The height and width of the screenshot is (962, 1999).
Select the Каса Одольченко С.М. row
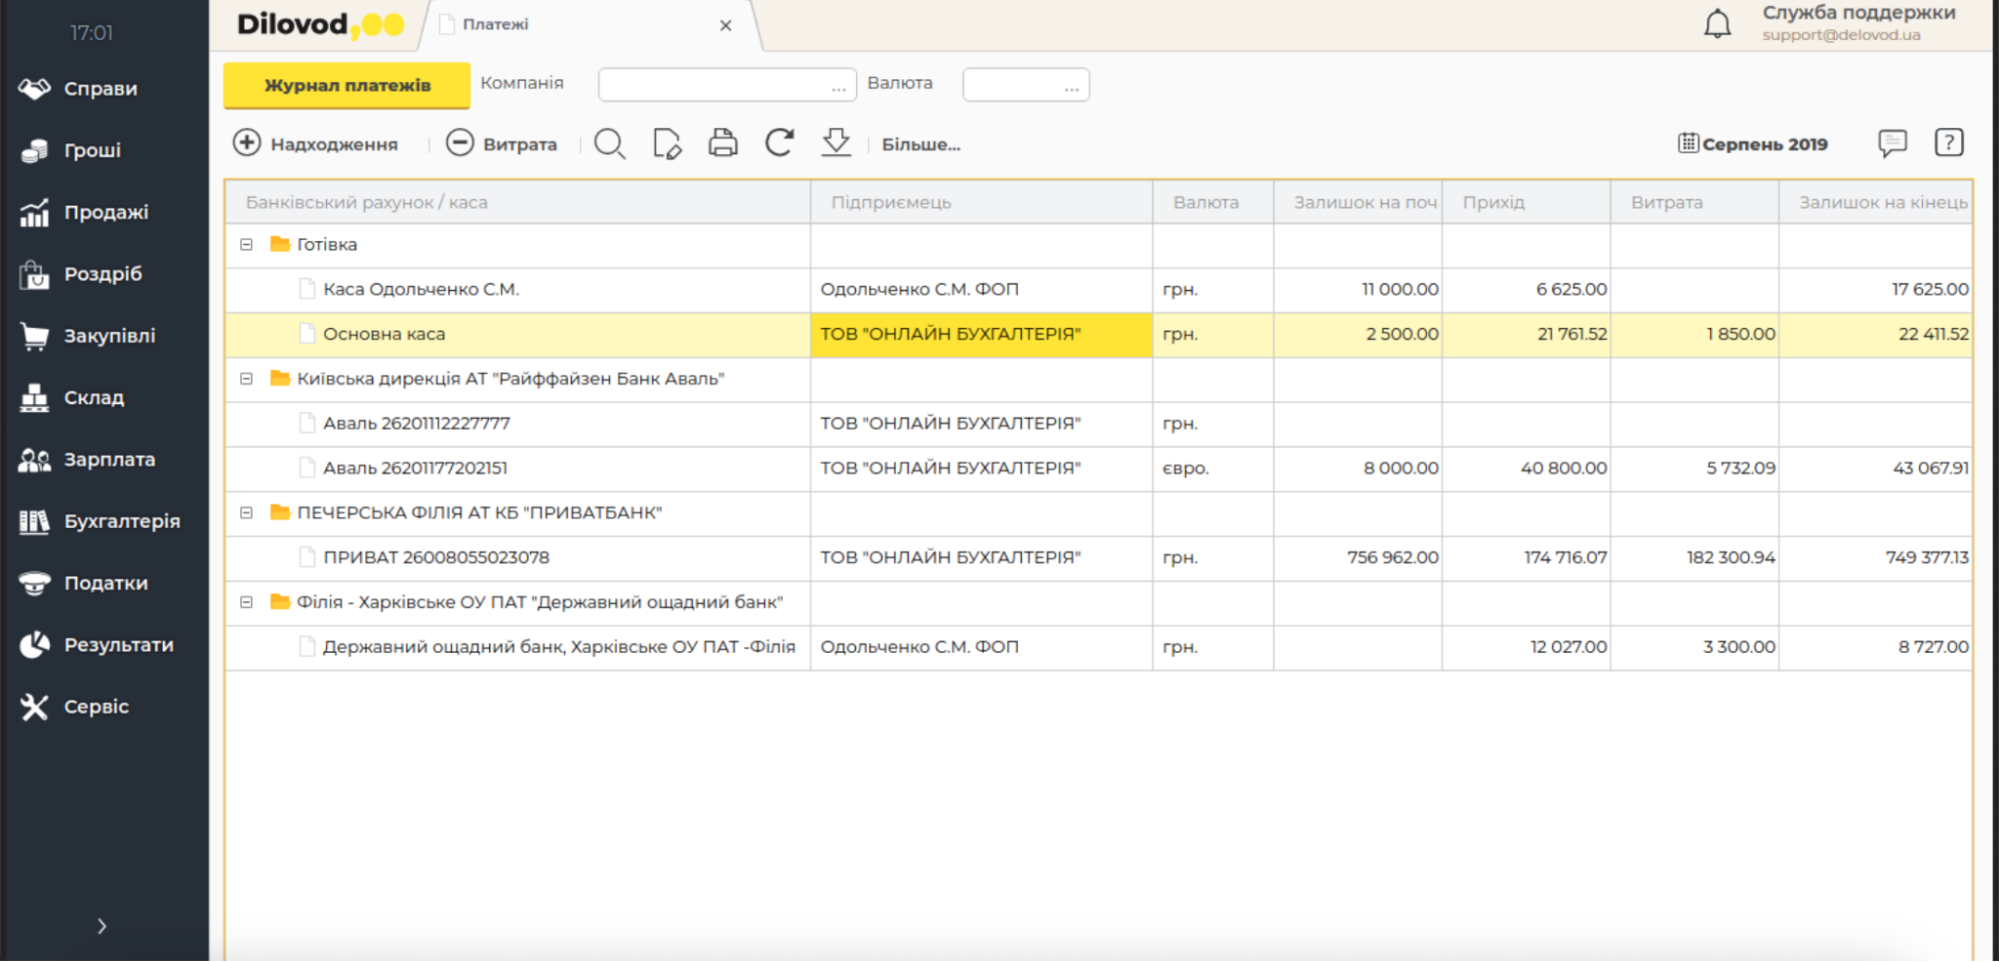pyautogui.click(x=1098, y=290)
